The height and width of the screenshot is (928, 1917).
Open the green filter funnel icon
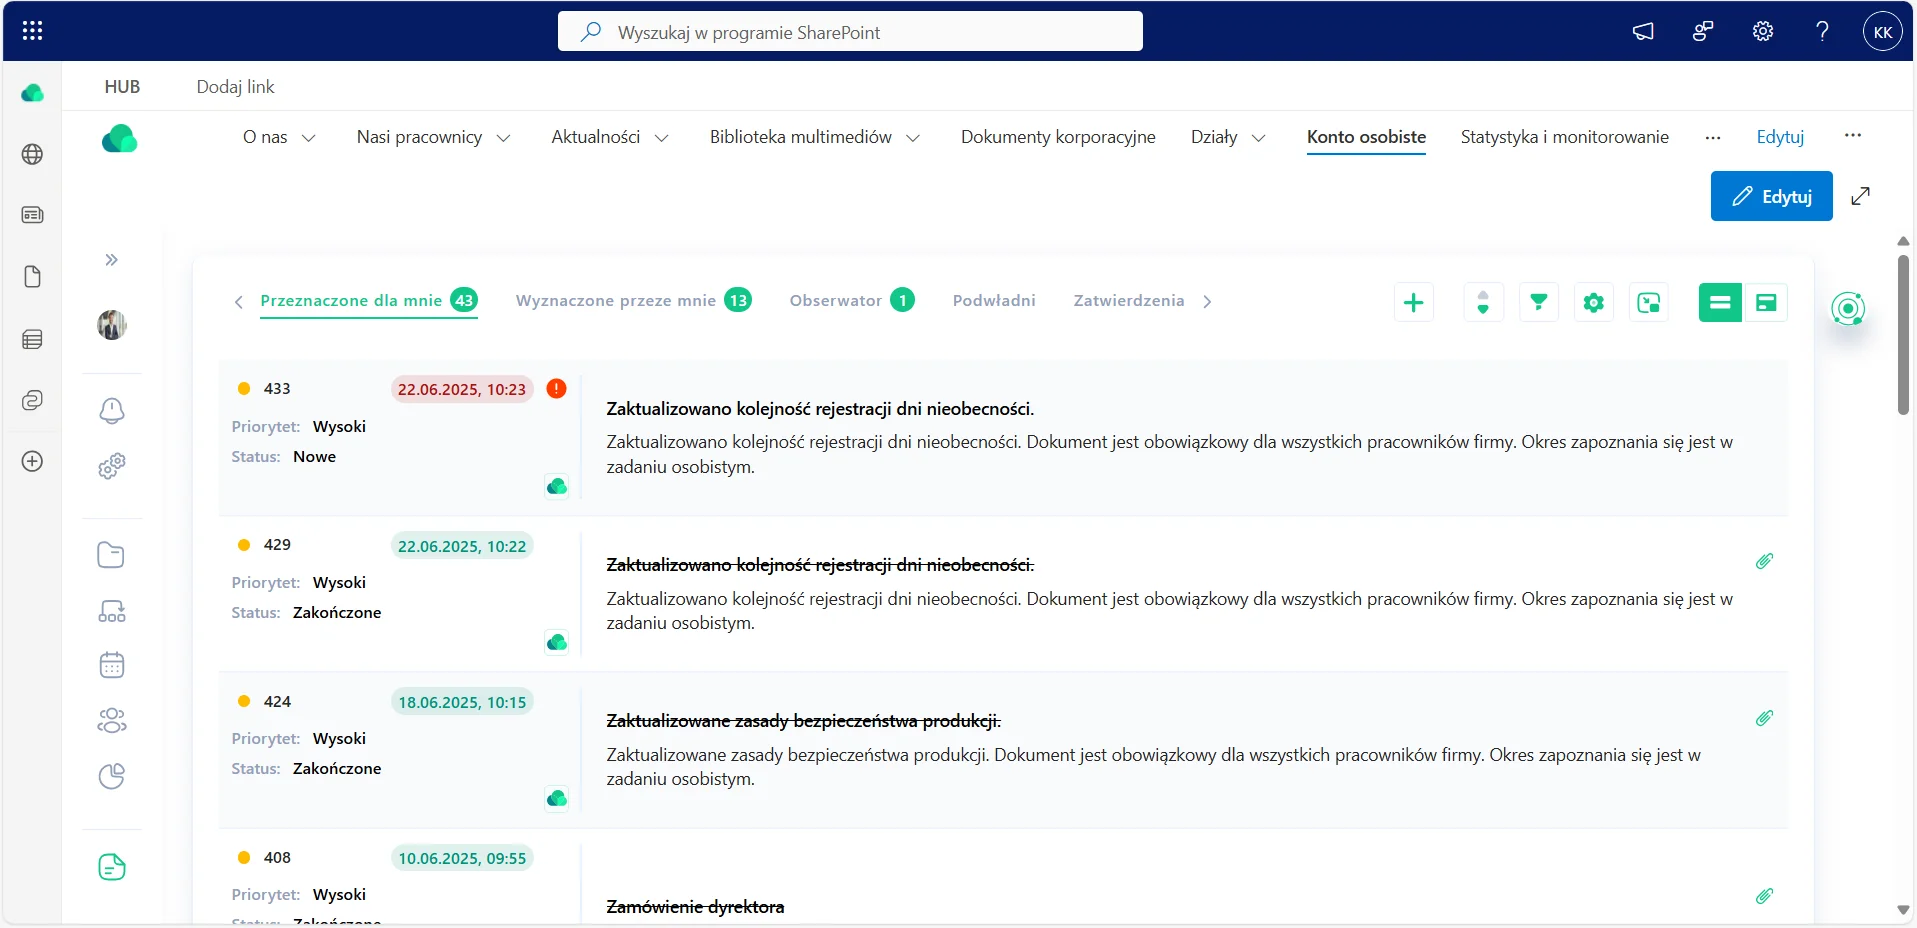(x=1538, y=302)
